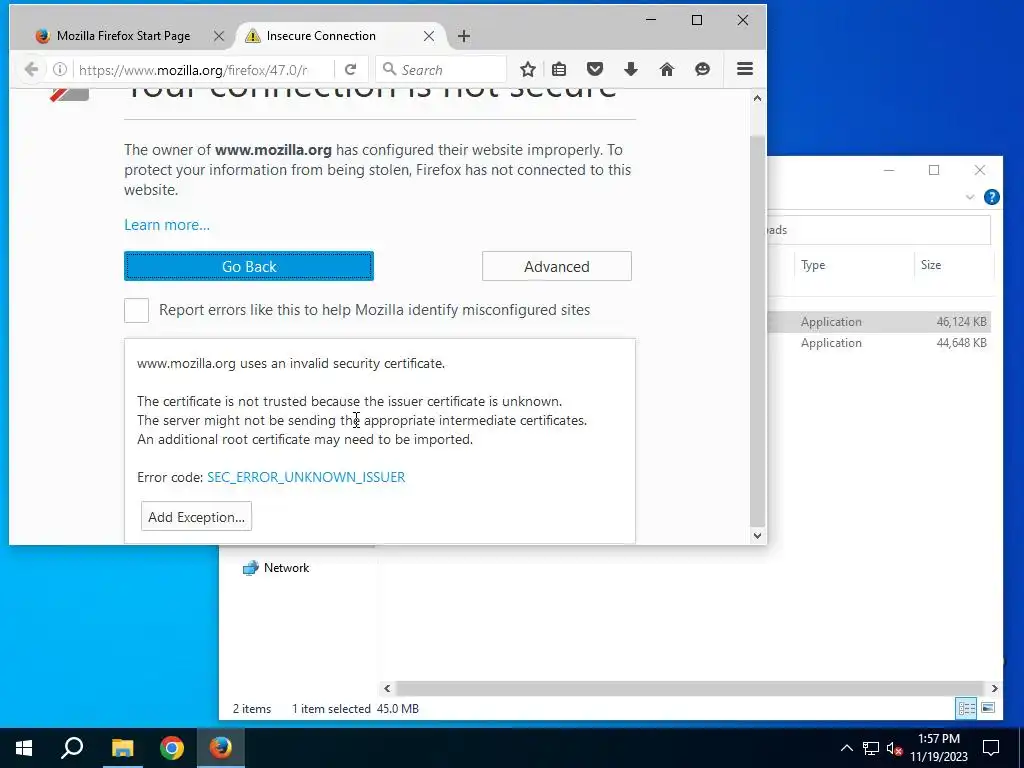Click Explorer address path field
Viewport: 1024px width, 768px height.
coord(879,230)
